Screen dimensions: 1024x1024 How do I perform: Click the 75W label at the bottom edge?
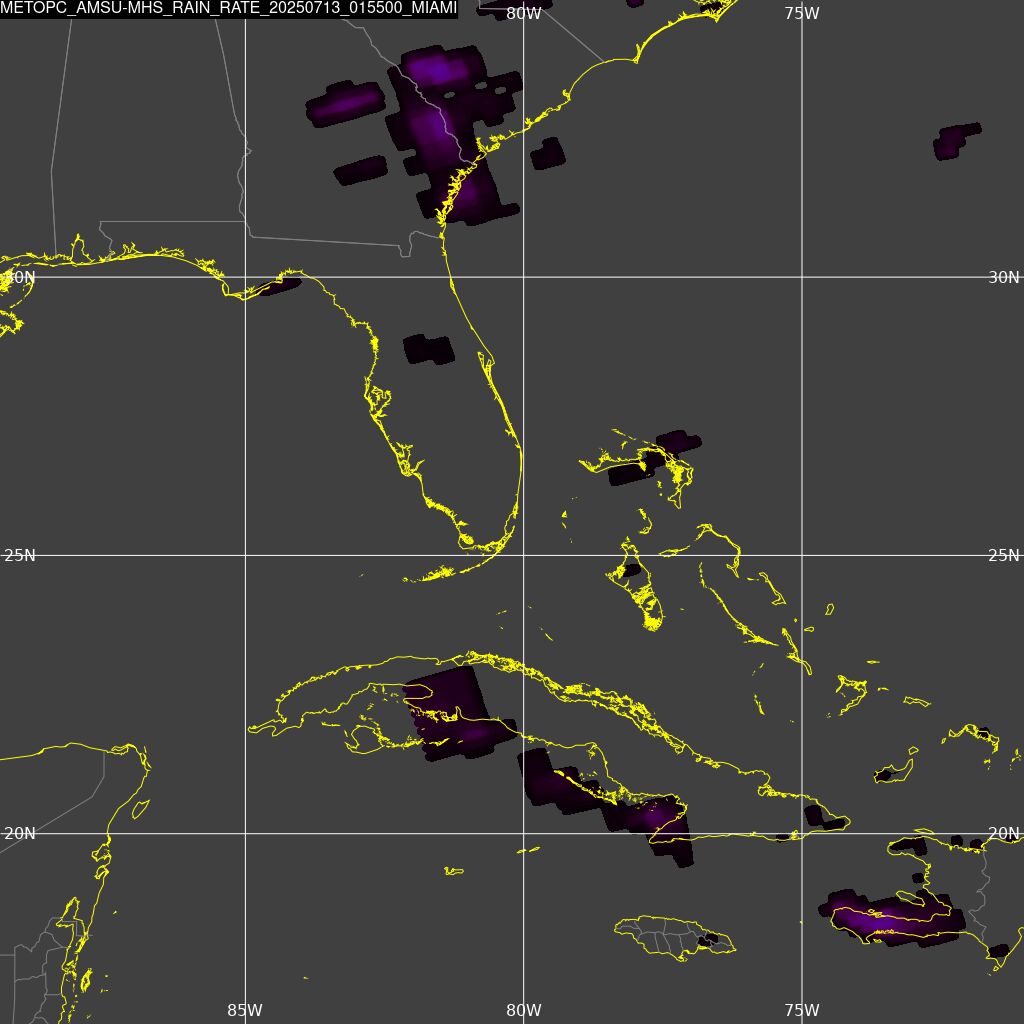click(x=802, y=1010)
